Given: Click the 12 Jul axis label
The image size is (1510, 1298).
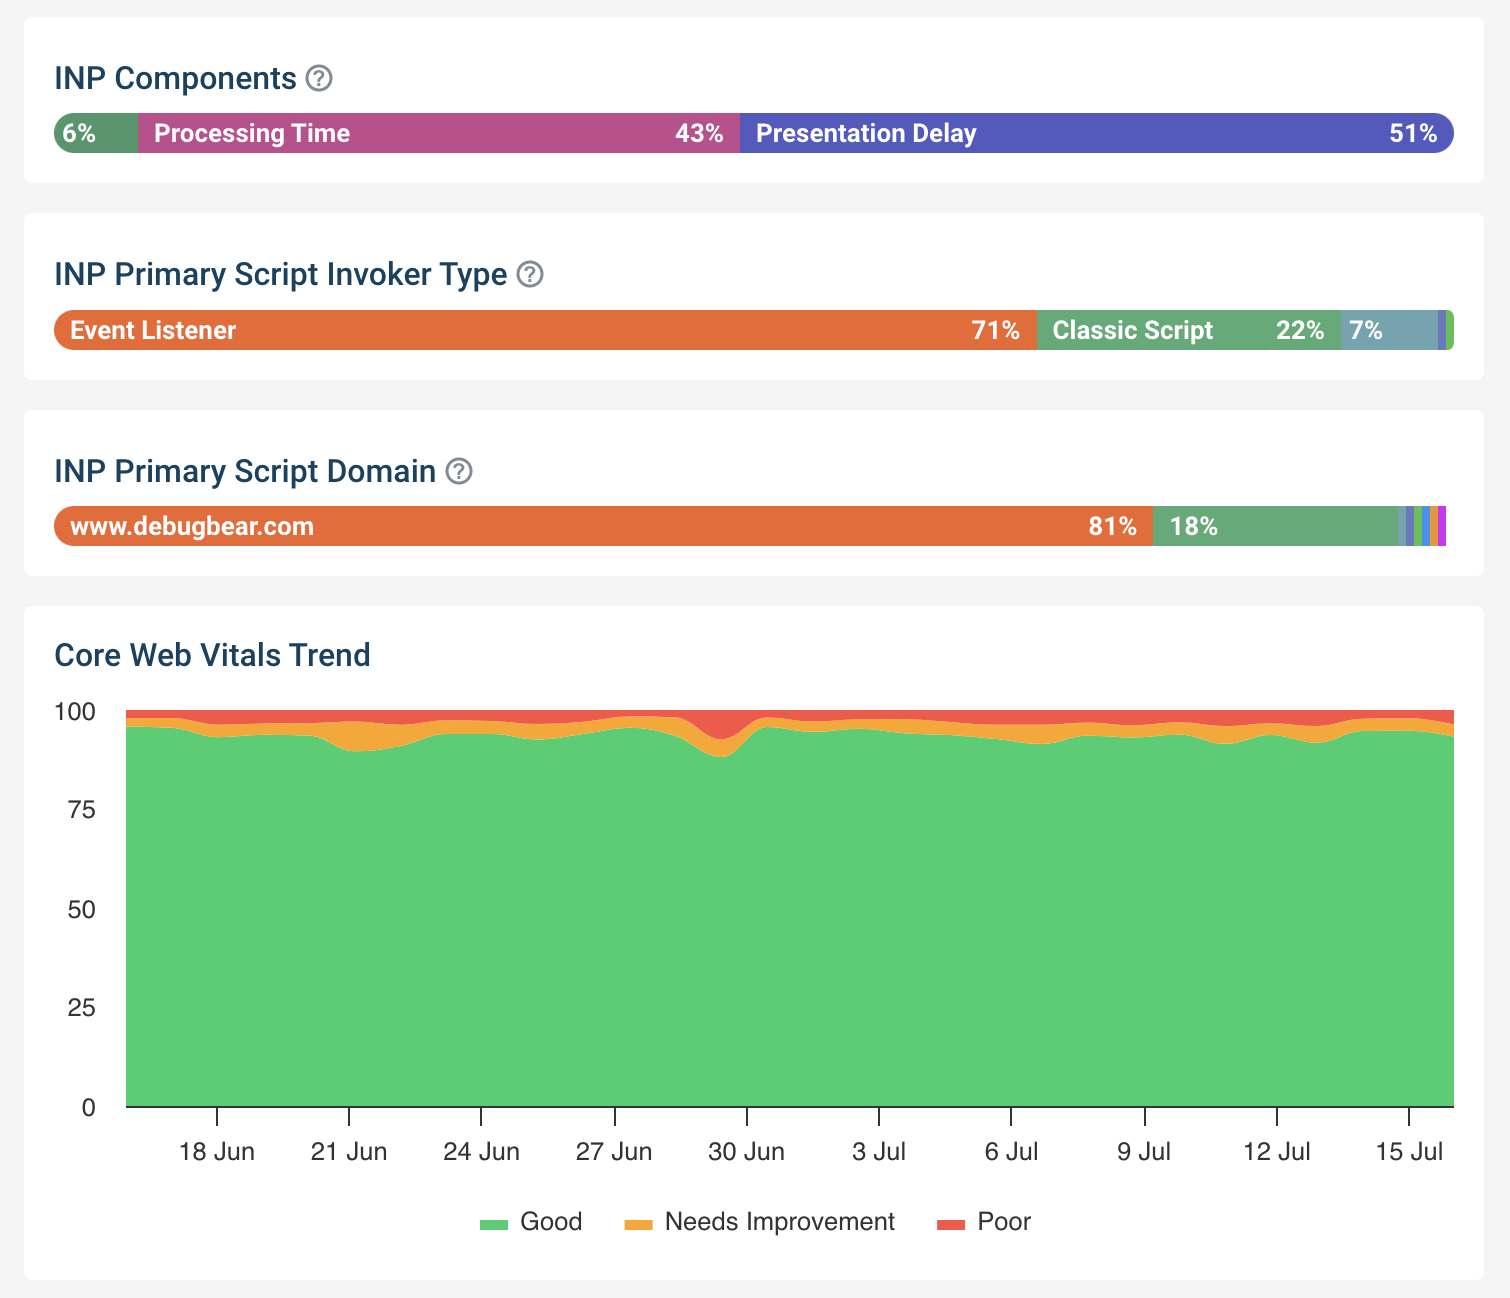Looking at the screenshot, I should (1277, 1152).
